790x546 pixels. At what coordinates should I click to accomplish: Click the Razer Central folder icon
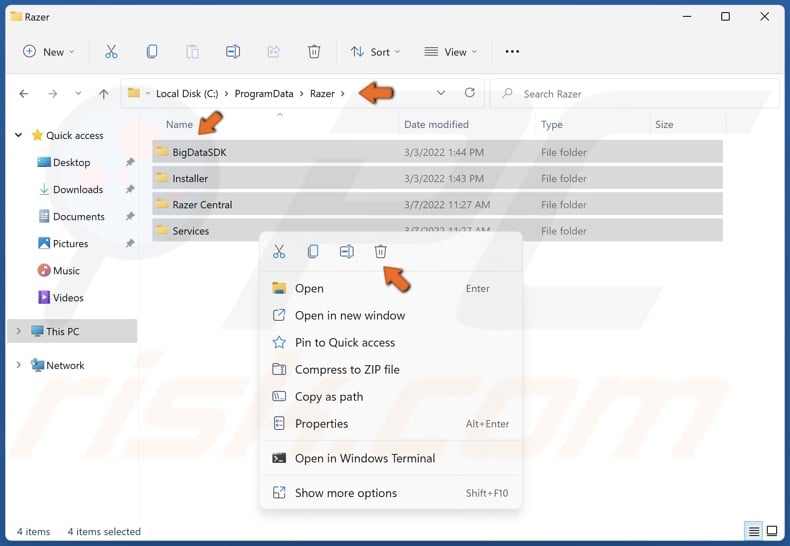pyautogui.click(x=162, y=203)
